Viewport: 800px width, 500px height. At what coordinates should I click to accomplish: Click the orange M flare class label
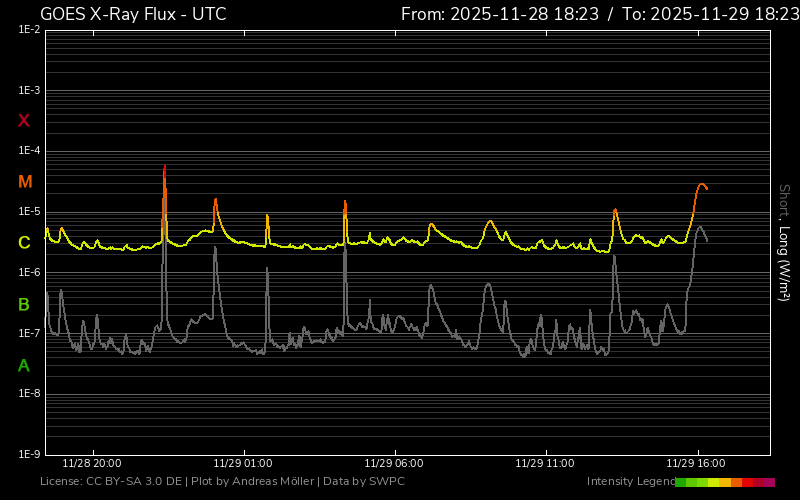coord(25,182)
